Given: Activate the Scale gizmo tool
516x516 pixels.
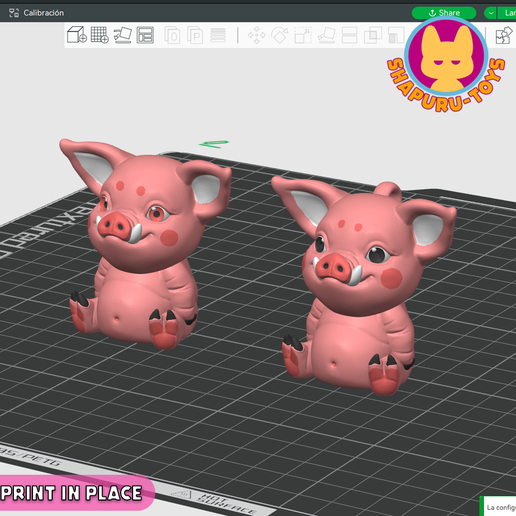Looking at the screenshot, I should (303, 35).
